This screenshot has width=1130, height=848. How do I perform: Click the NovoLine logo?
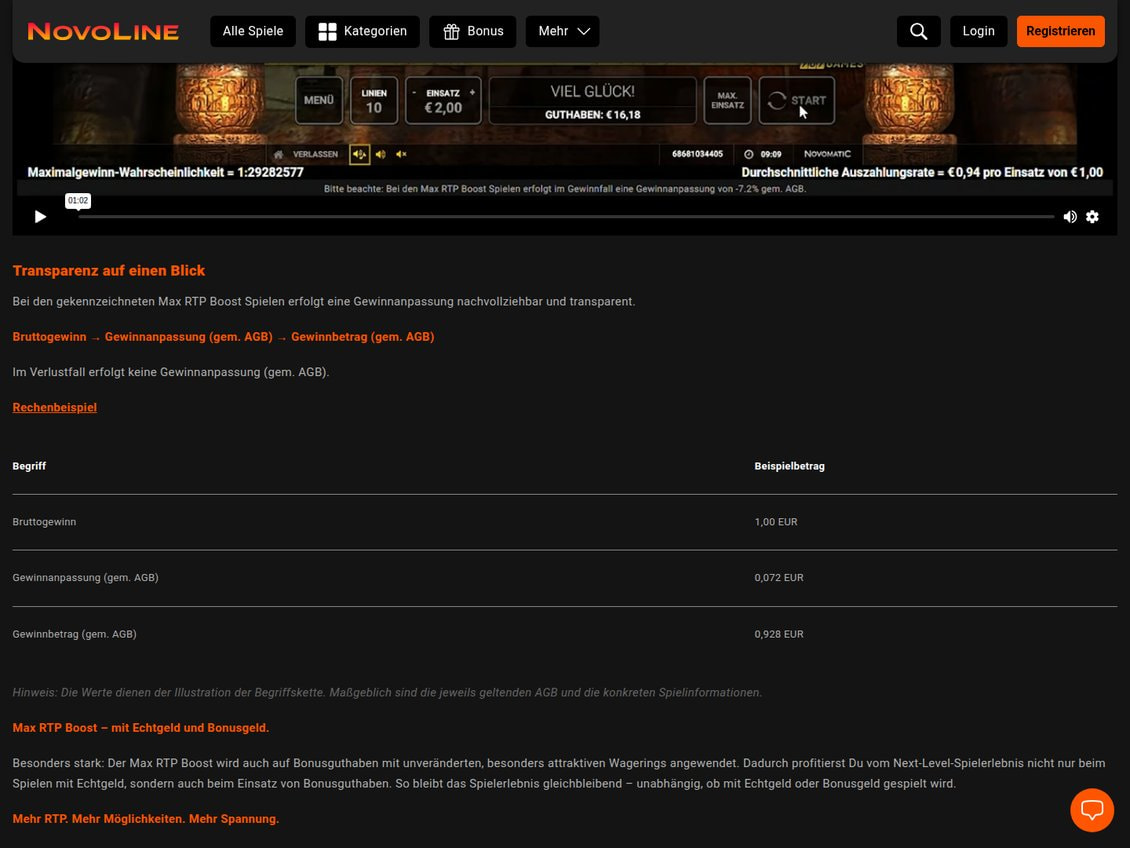tap(103, 32)
